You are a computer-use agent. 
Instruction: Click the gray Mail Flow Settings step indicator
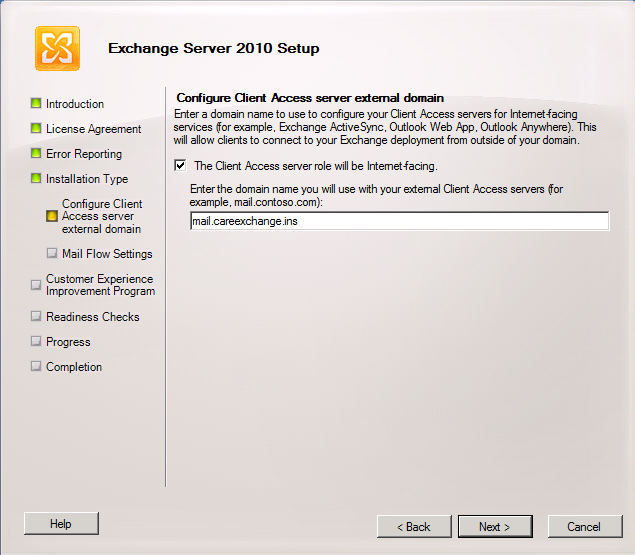[x=52, y=253]
